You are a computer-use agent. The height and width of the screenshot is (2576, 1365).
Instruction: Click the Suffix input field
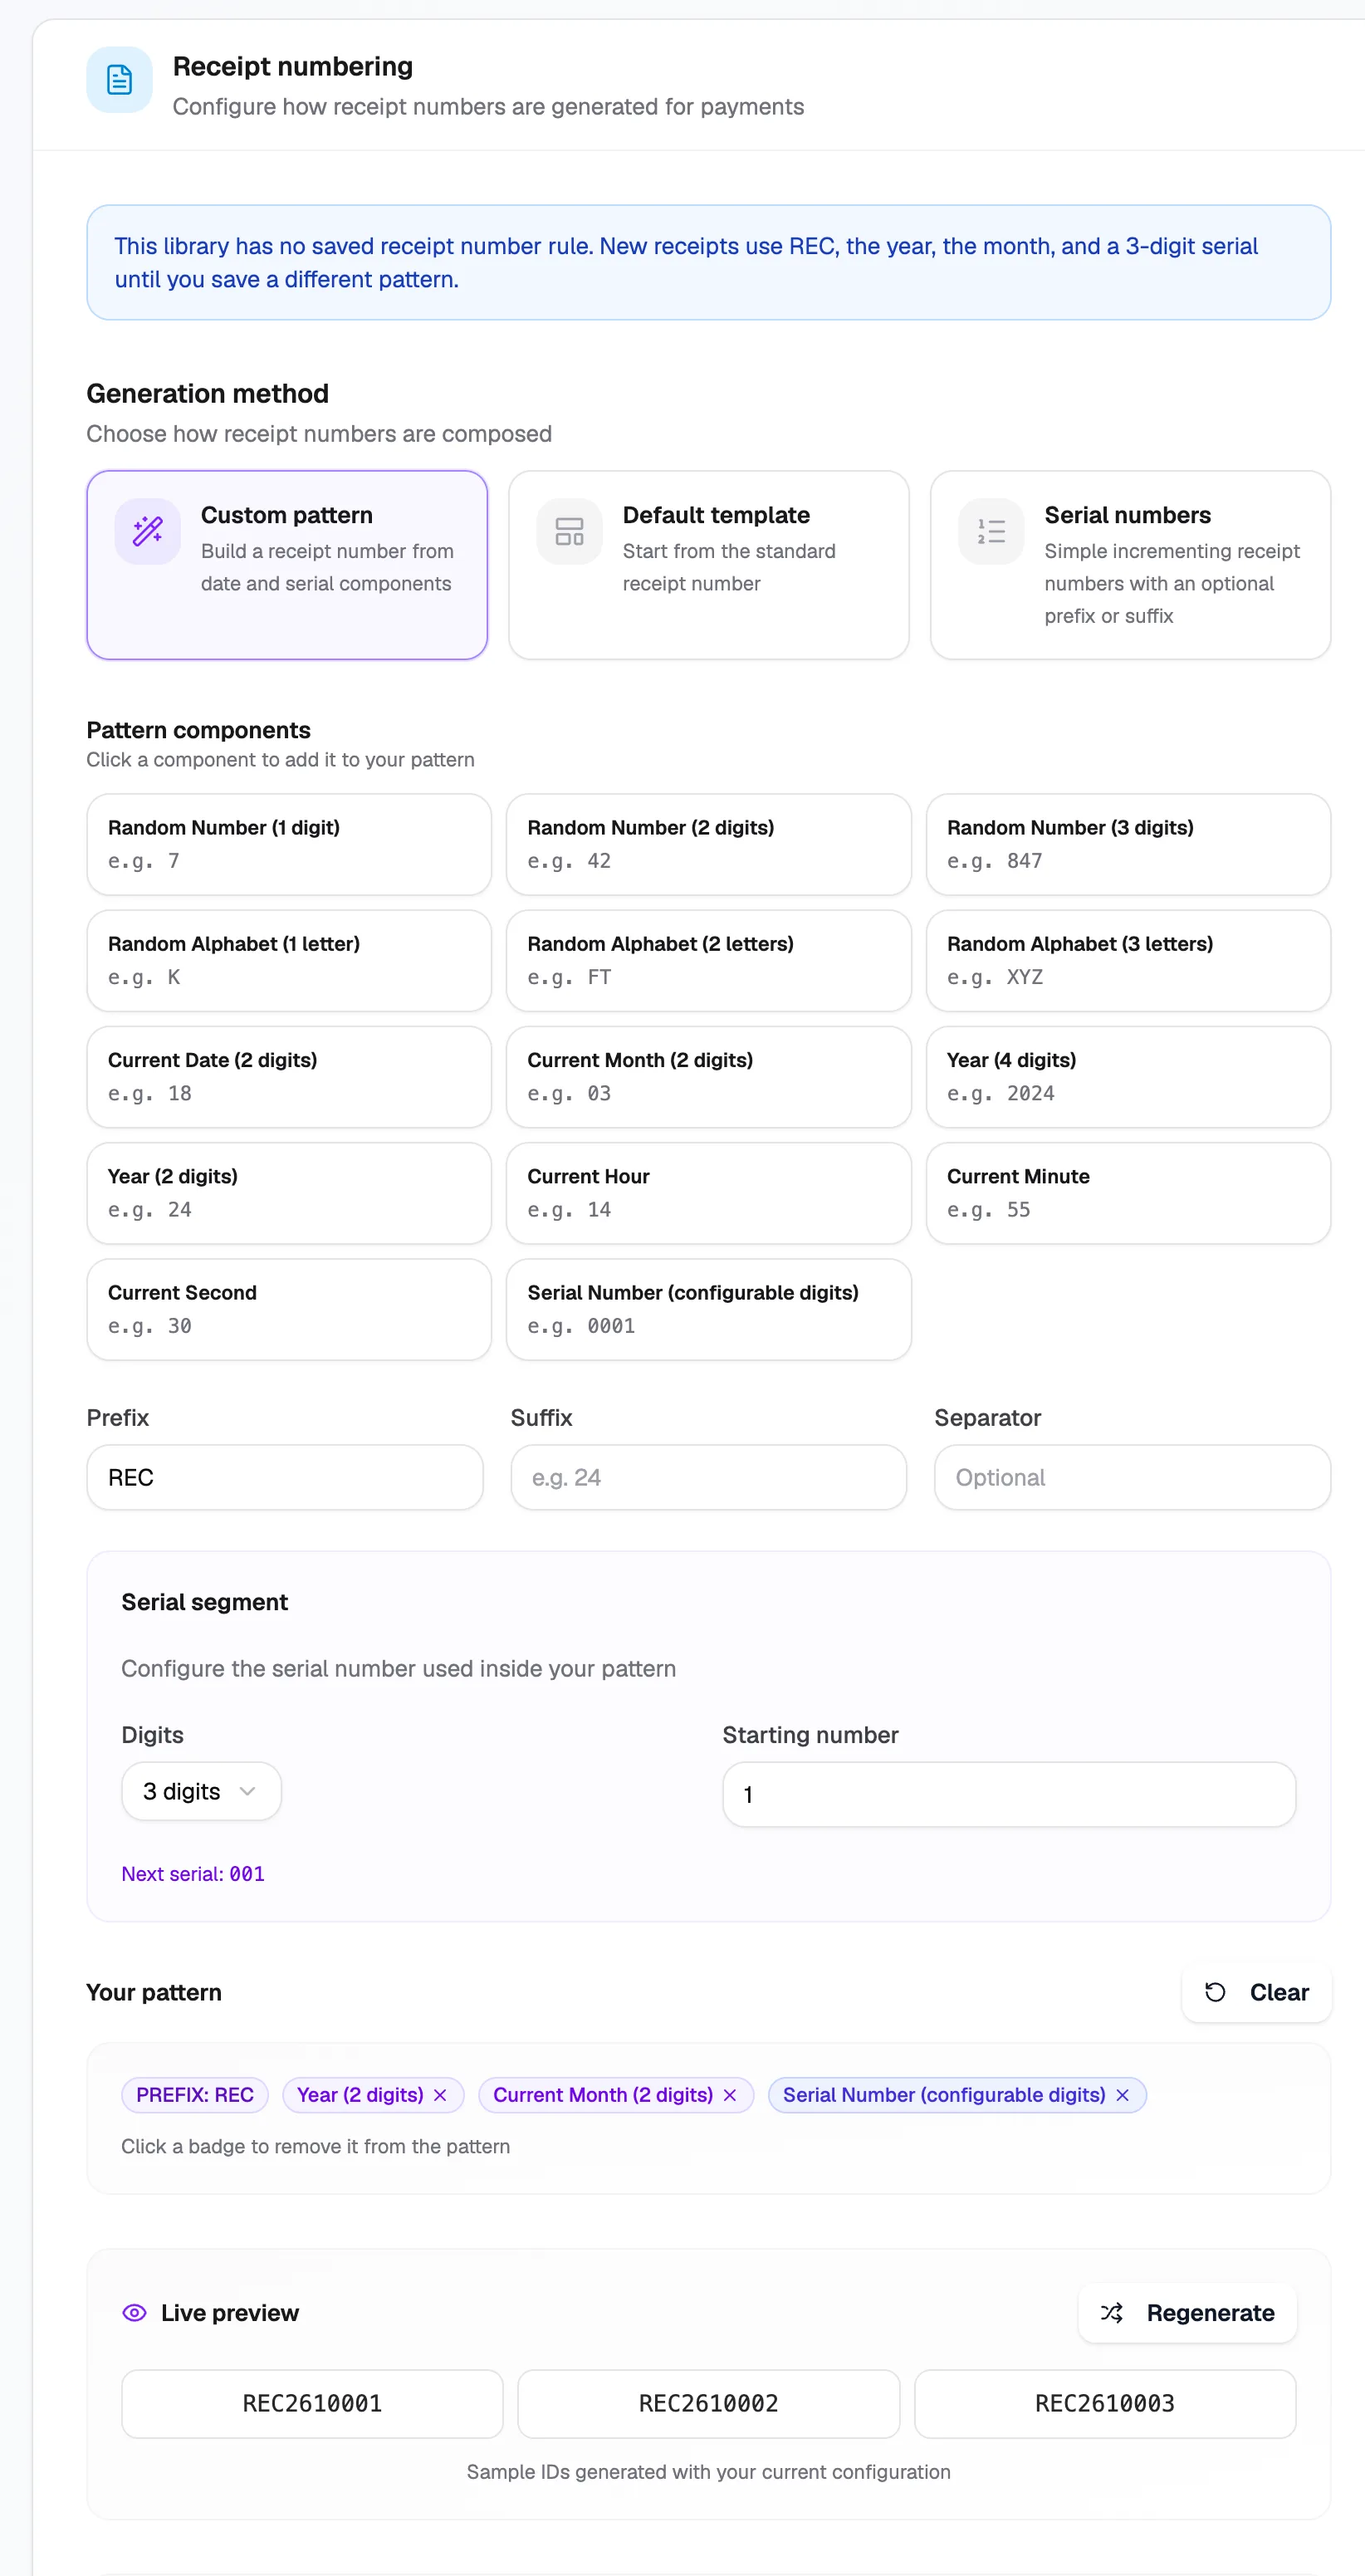(709, 1477)
